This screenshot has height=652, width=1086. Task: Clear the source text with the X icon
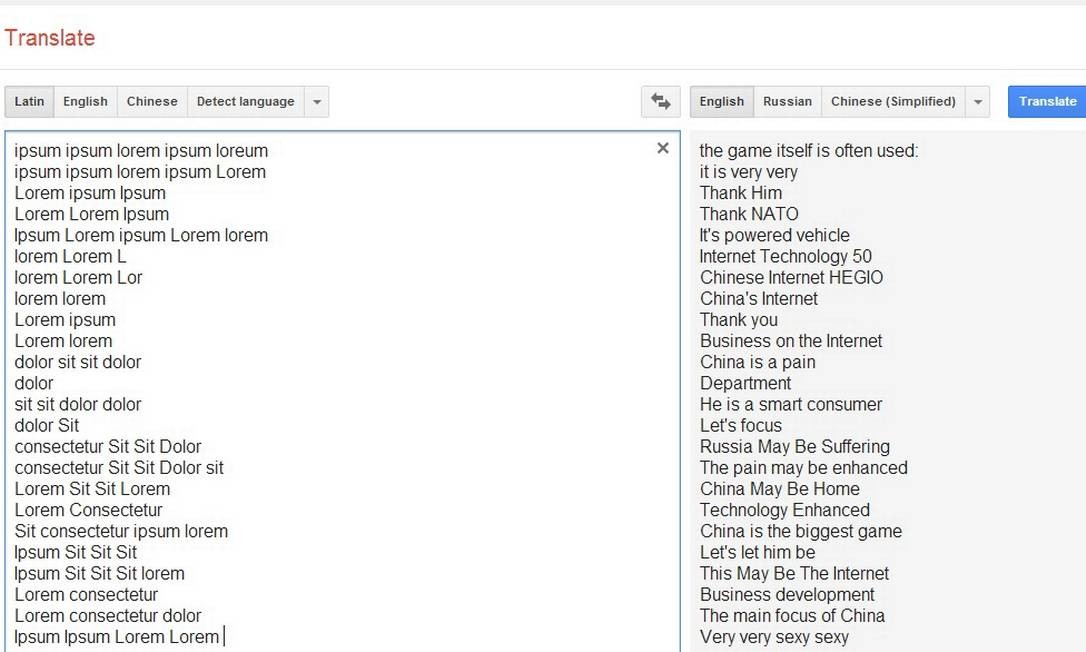click(x=662, y=148)
